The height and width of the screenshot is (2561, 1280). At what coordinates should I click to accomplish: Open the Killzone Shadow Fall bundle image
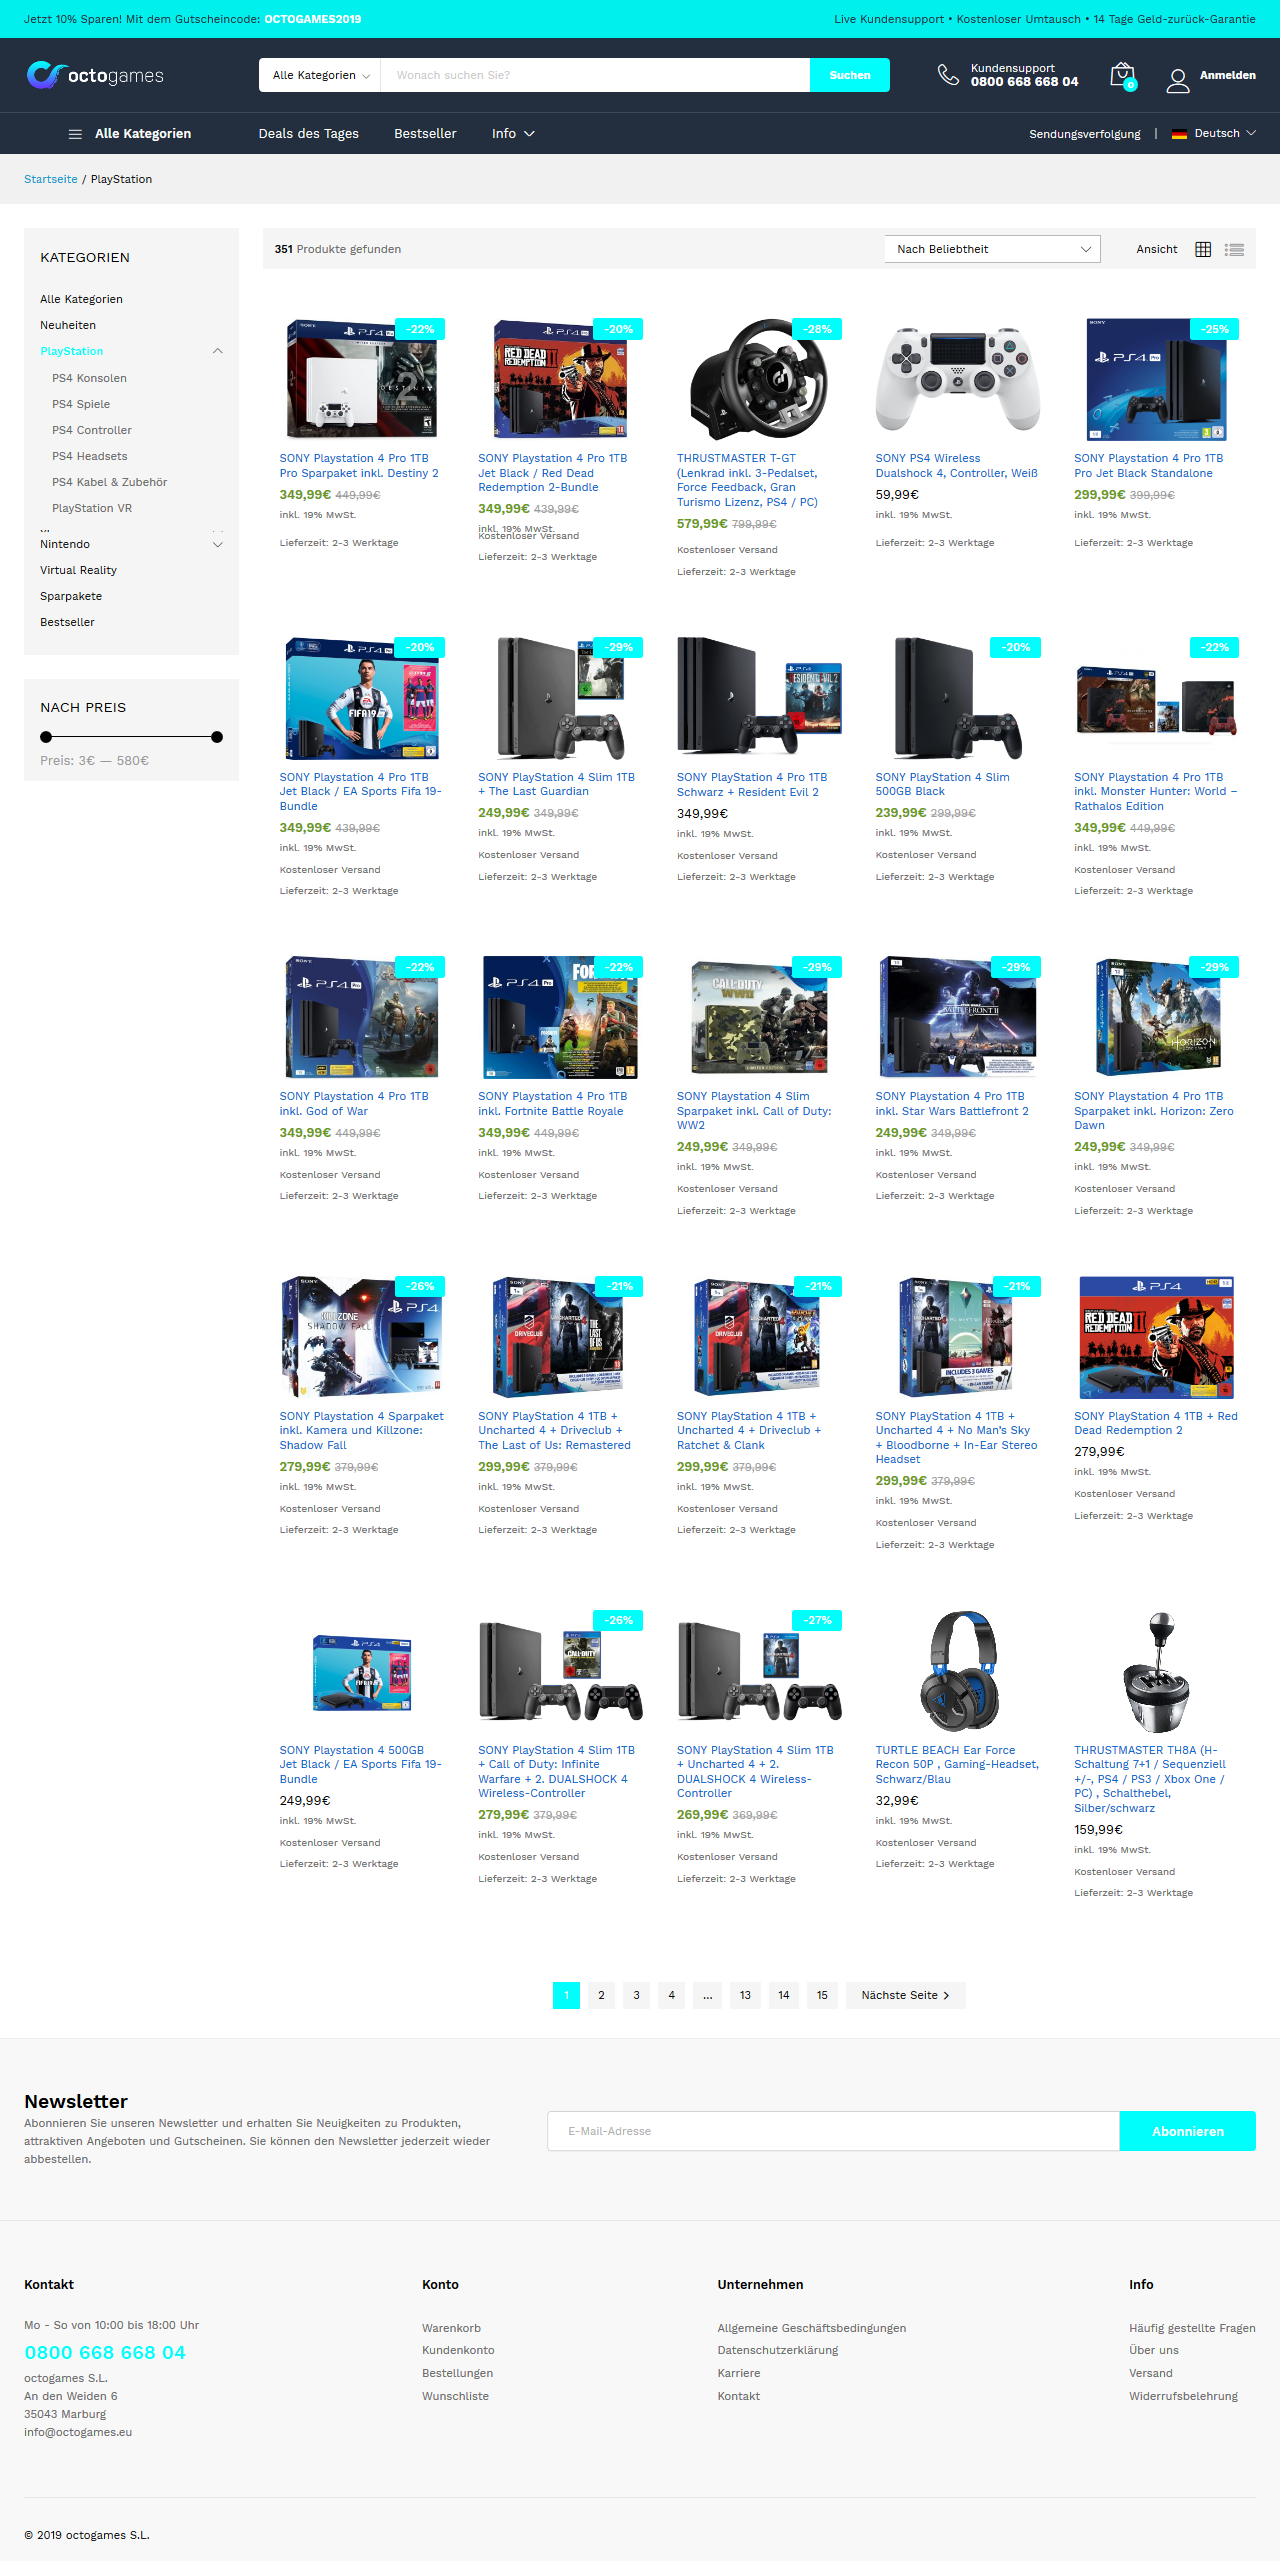(362, 1336)
